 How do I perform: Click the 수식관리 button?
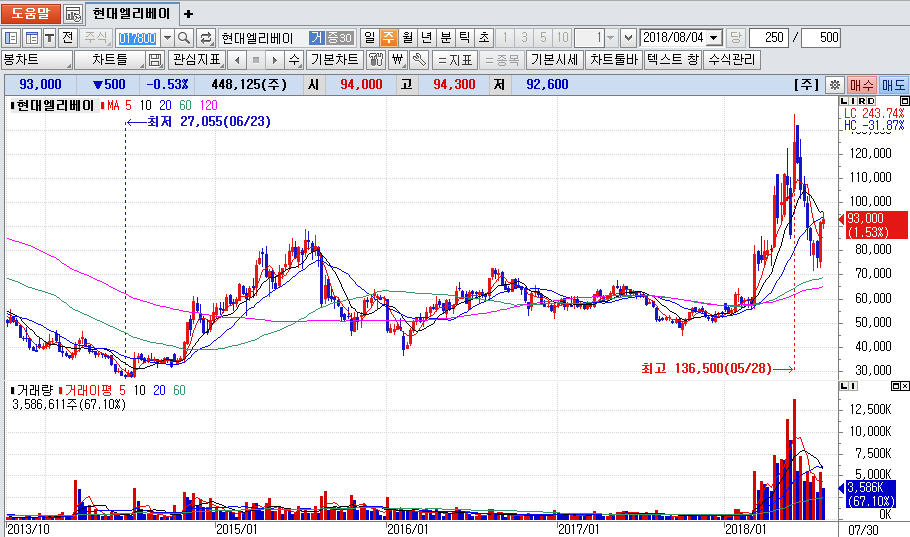[x=731, y=60]
